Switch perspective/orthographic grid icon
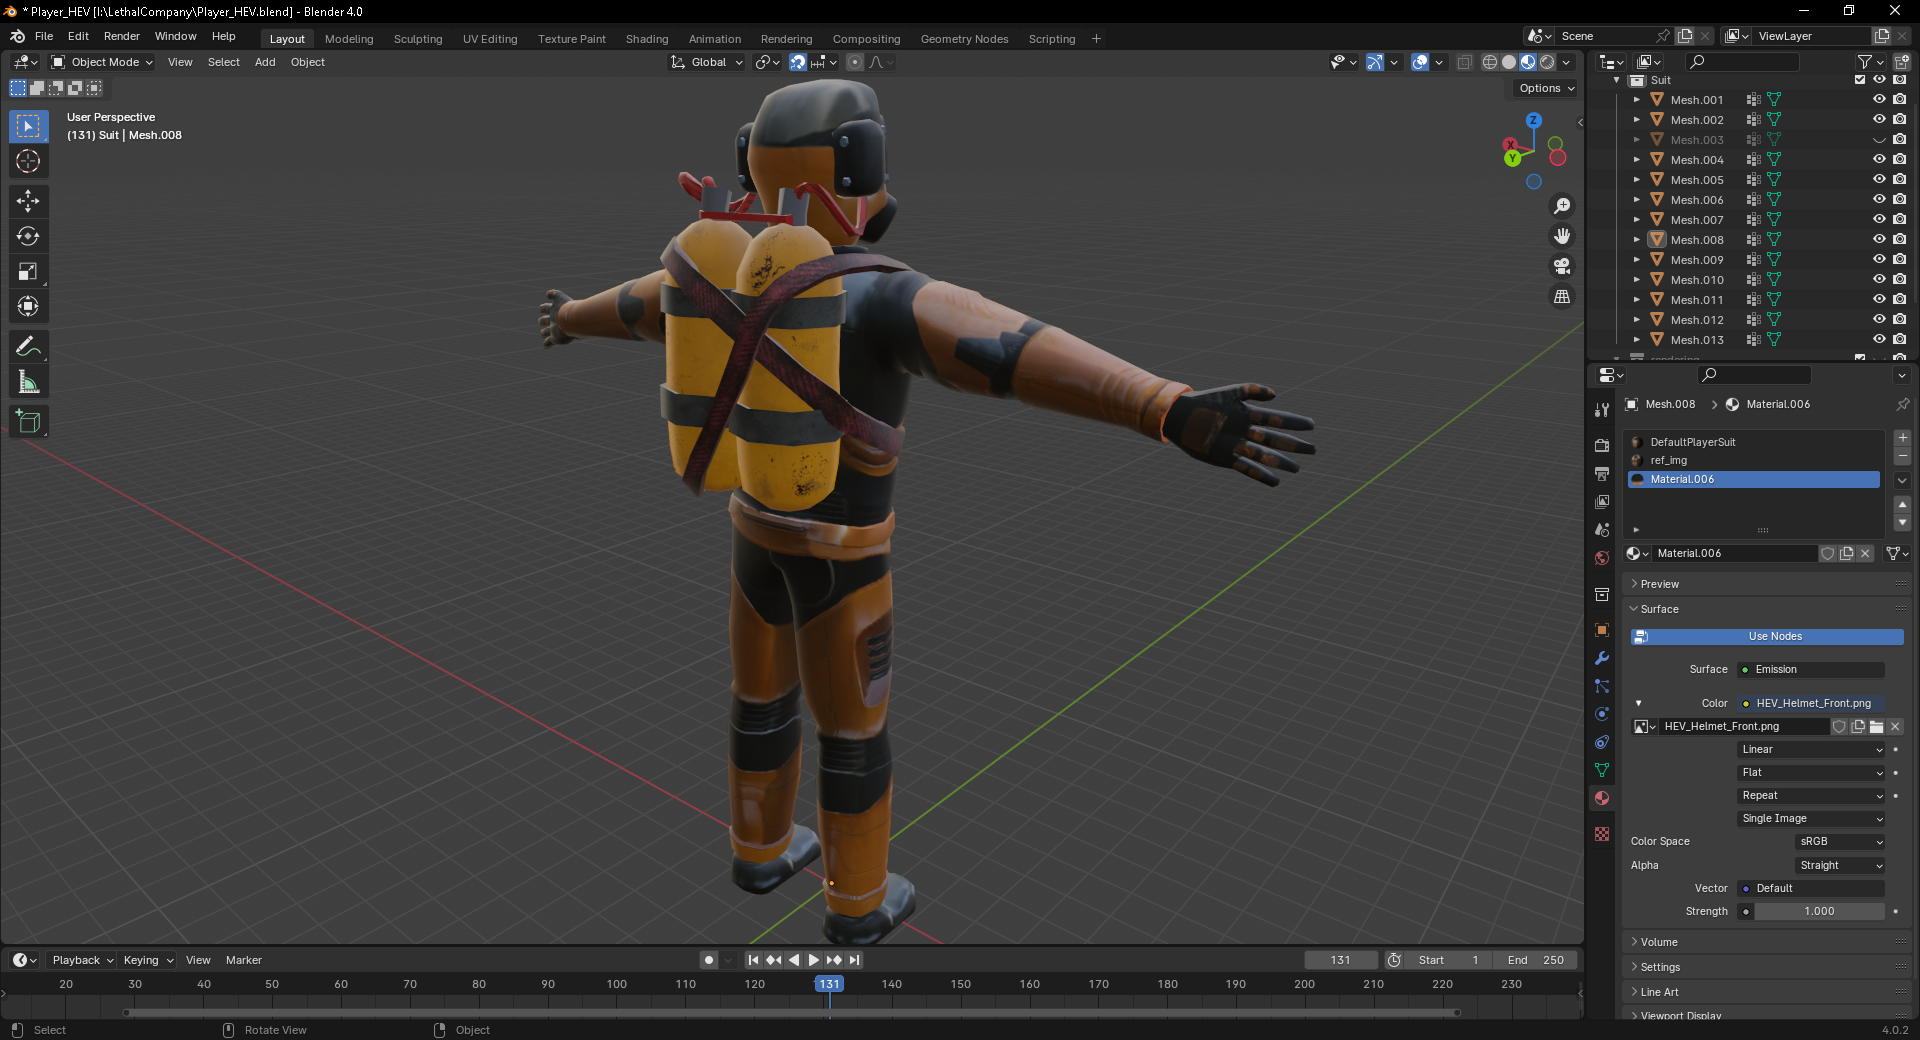This screenshot has width=1920, height=1040. pyautogui.click(x=1562, y=296)
